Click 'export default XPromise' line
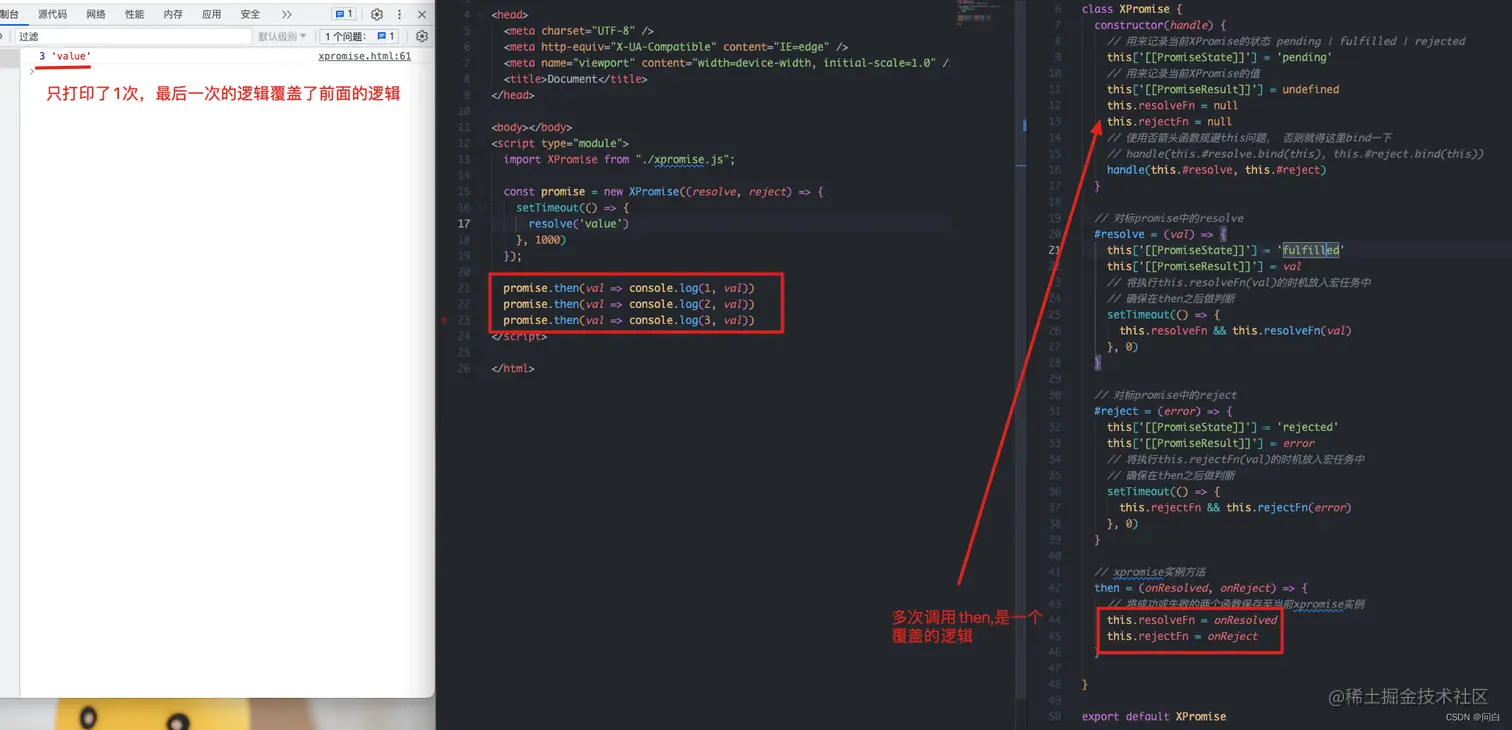1512x730 pixels. pyautogui.click(x=1154, y=716)
